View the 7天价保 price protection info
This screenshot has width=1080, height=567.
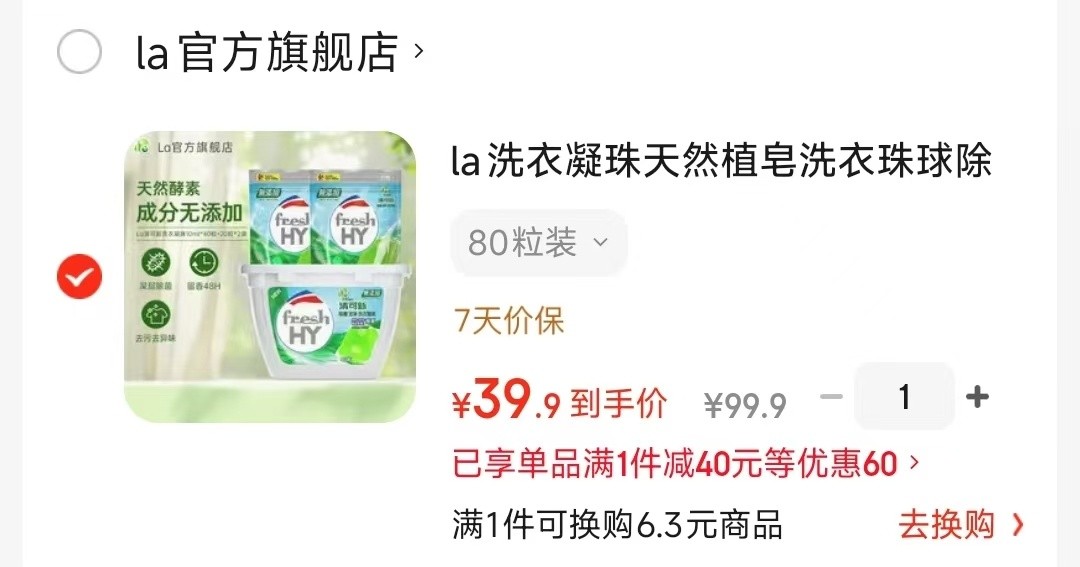[x=509, y=321]
